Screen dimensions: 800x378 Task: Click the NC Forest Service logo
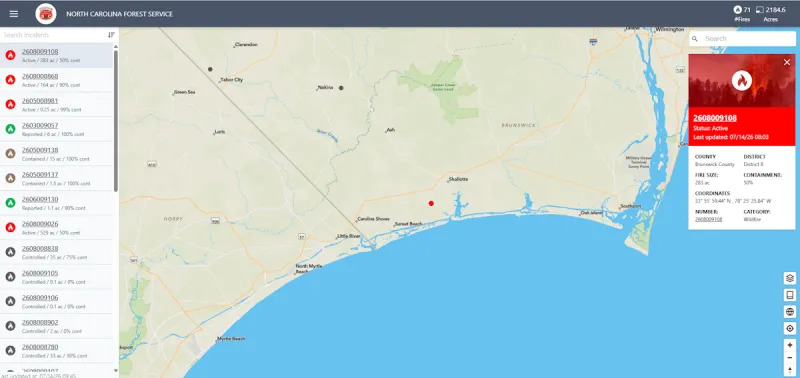[46, 14]
